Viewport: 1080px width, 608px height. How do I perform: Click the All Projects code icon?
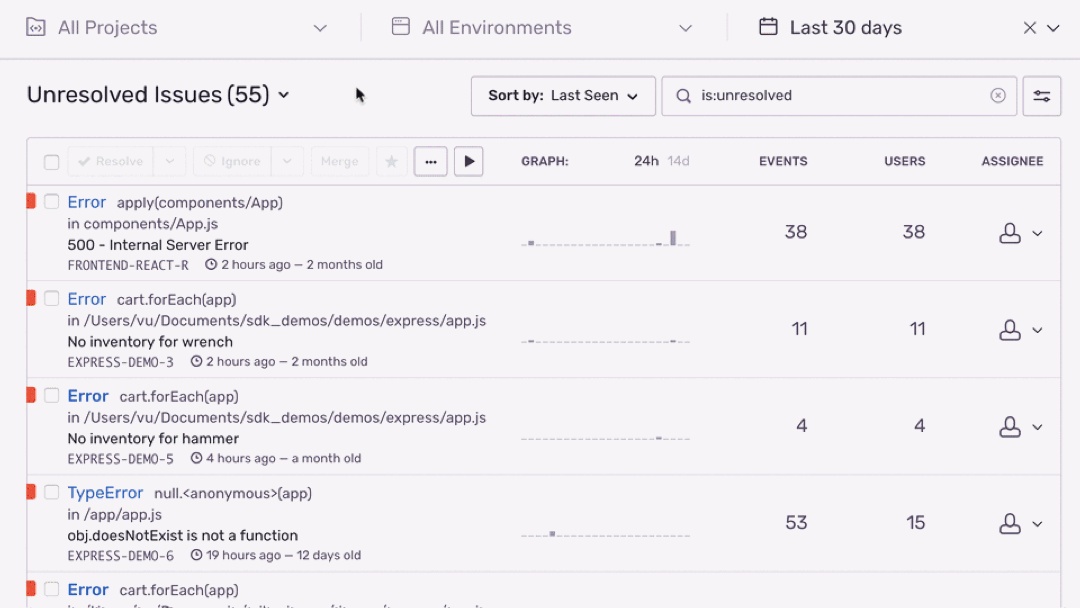pos(36,28)
